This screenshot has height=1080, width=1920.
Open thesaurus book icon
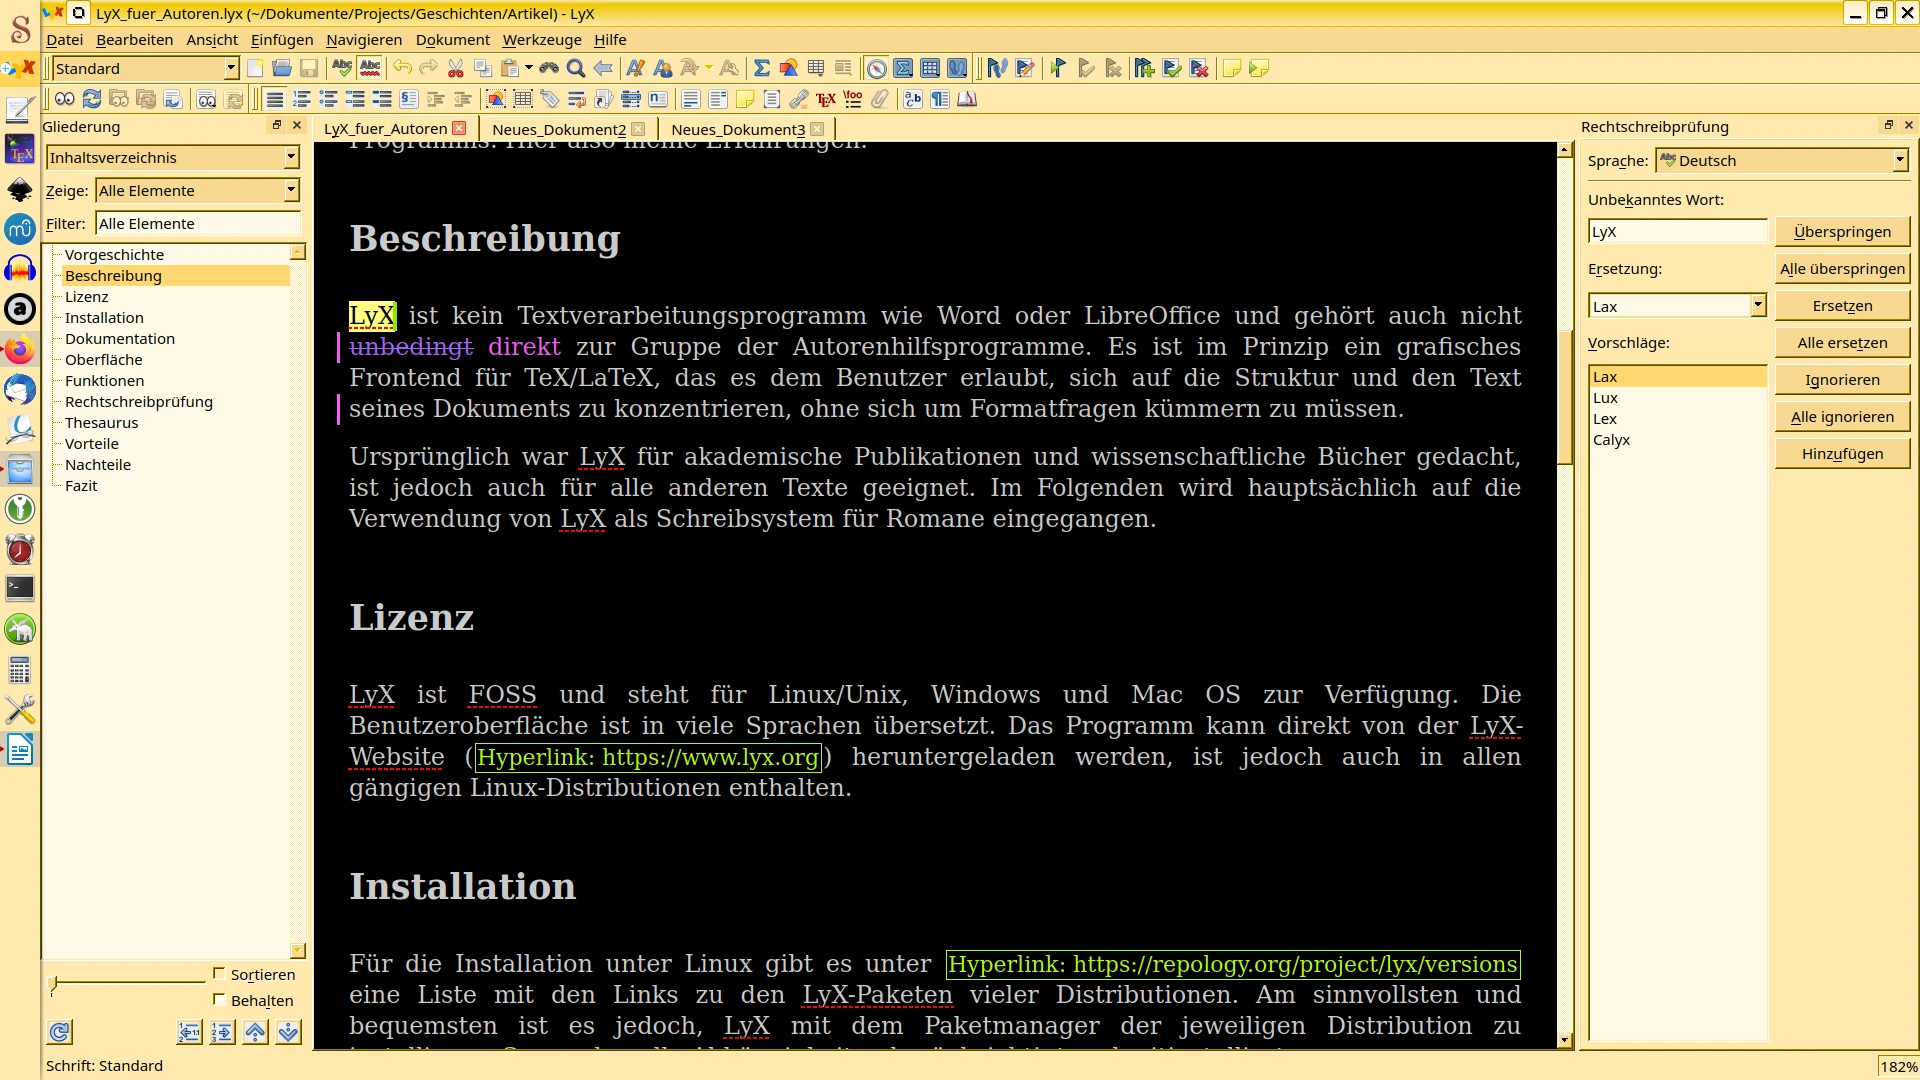tap(967, 99)
